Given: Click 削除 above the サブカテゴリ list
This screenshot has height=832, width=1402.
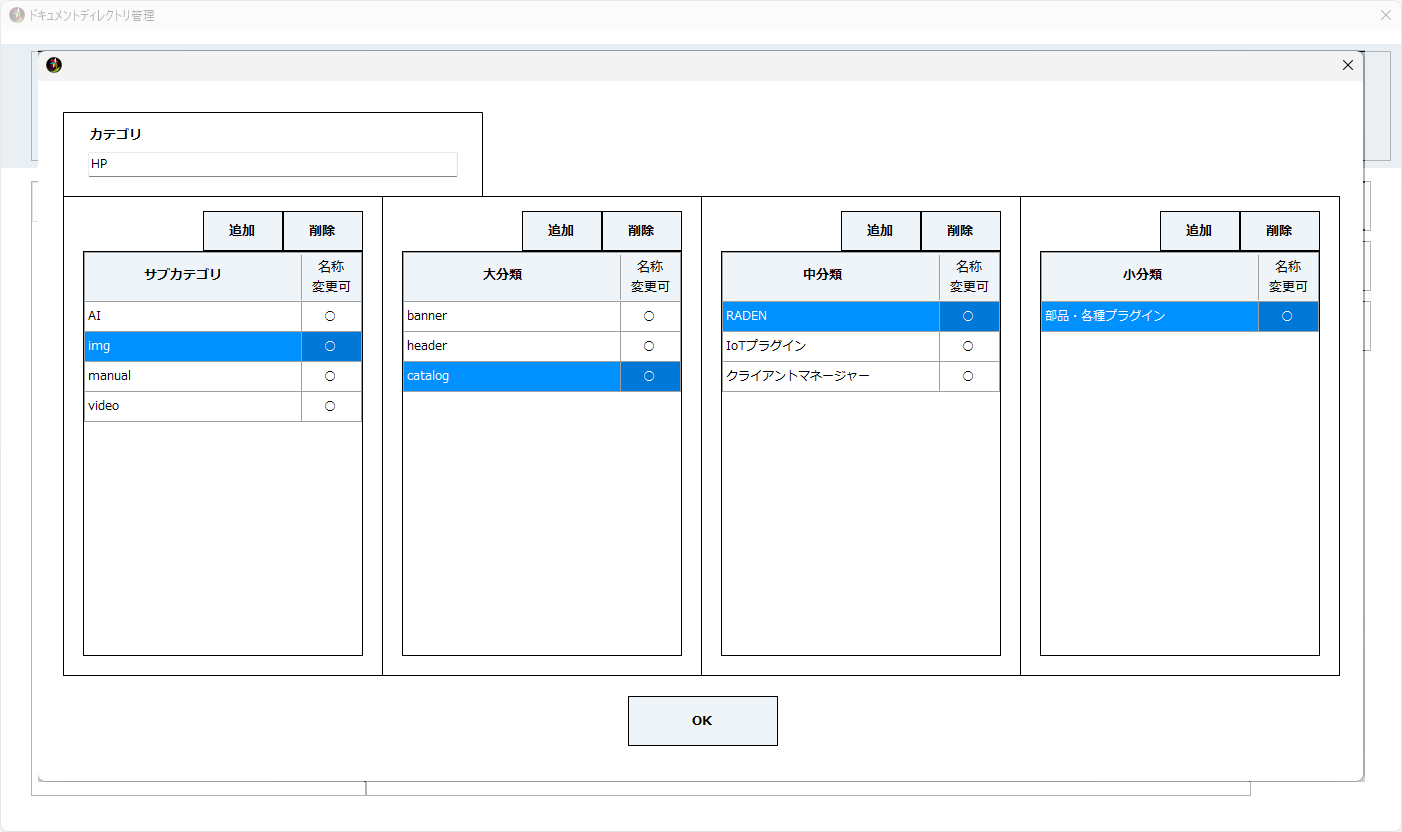Looking at the screenshot, I should (x=323, y=231).
